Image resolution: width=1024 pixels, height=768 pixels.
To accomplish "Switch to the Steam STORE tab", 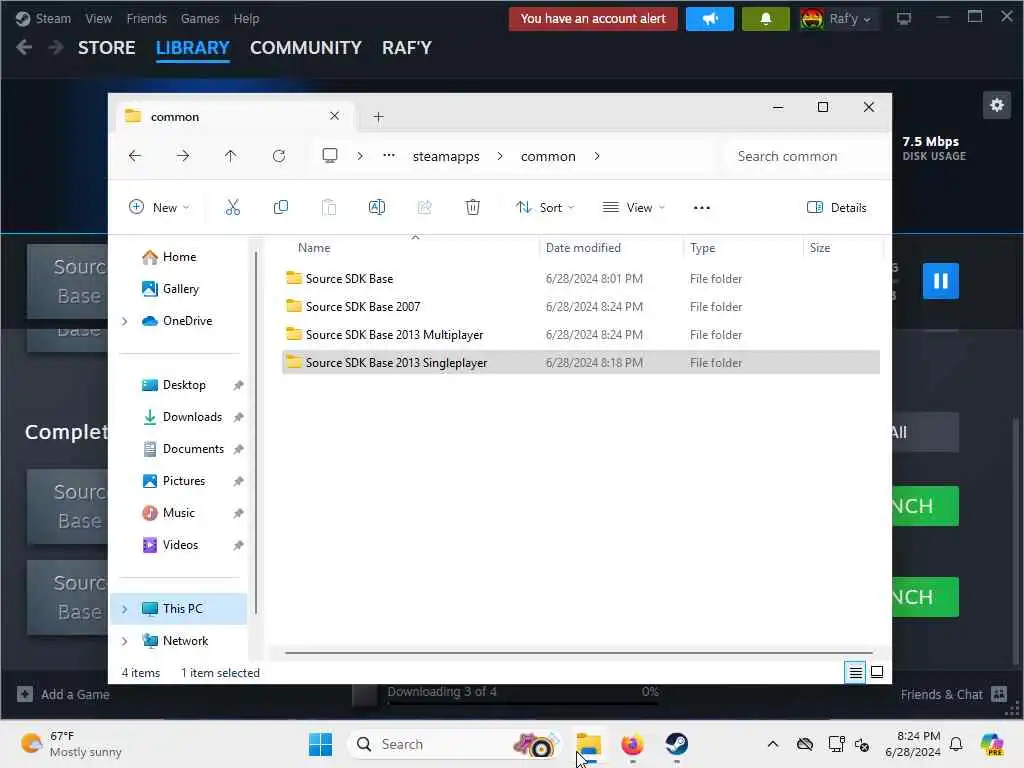I will coord(106,48).
